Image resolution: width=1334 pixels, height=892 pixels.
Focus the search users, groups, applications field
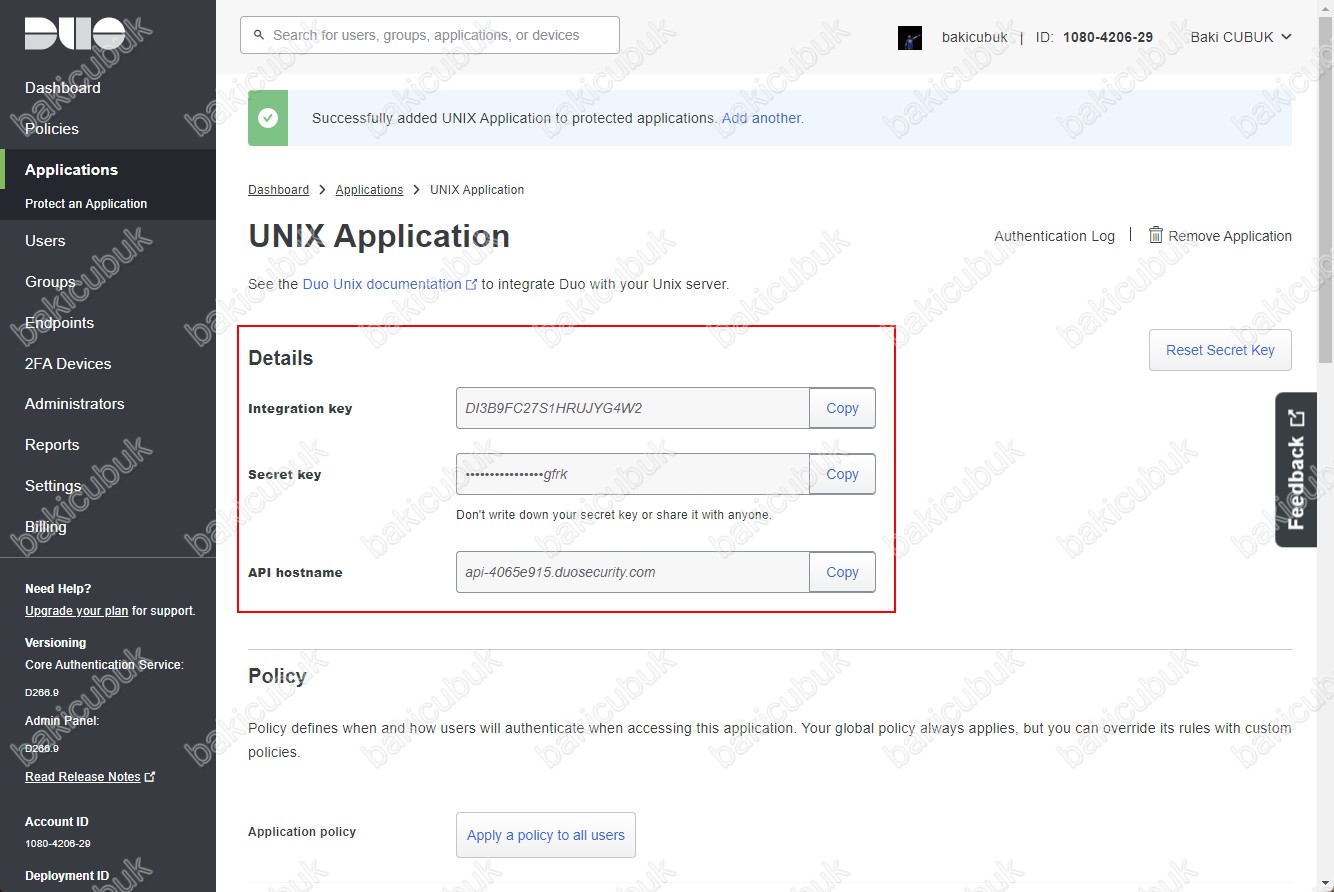point(430,35)
